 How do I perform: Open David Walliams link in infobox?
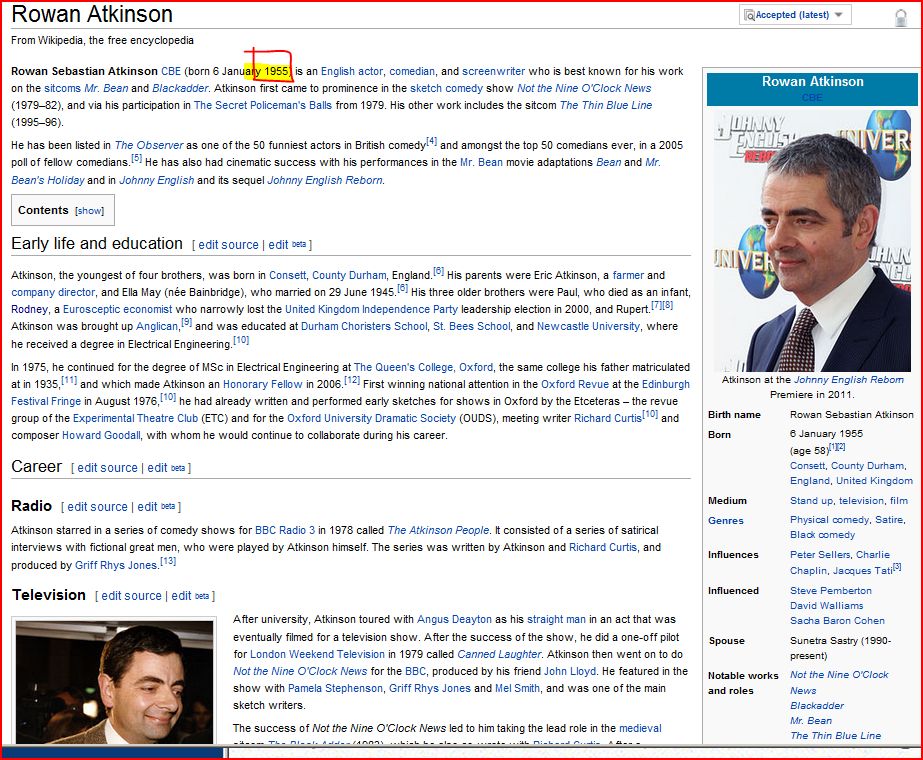pyautogui.click(x=826, y=606)
